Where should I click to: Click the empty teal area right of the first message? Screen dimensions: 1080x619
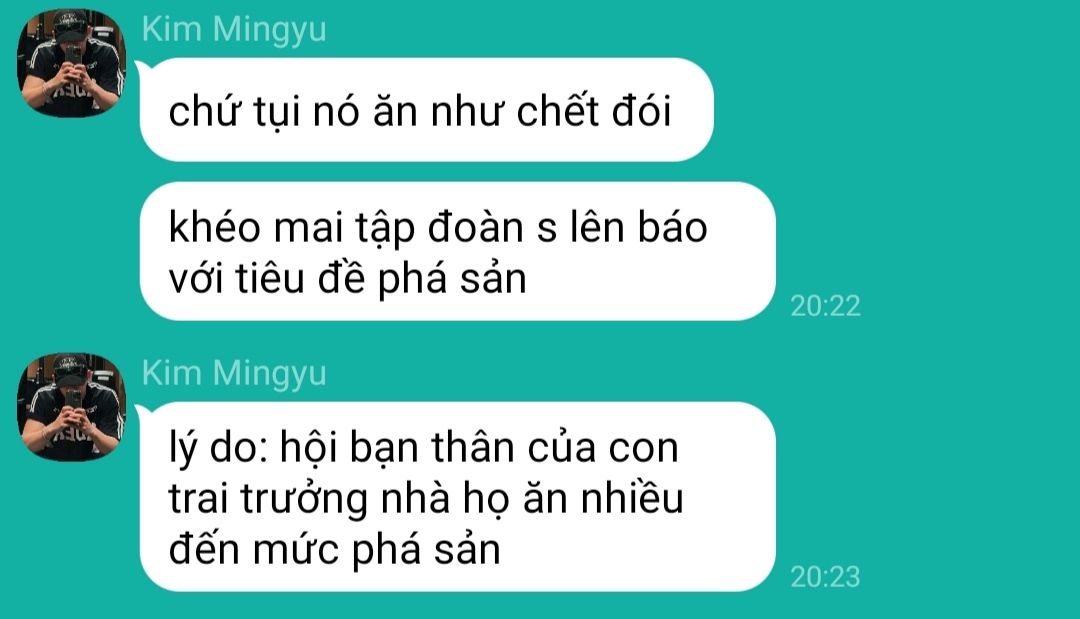pos(895,109)
